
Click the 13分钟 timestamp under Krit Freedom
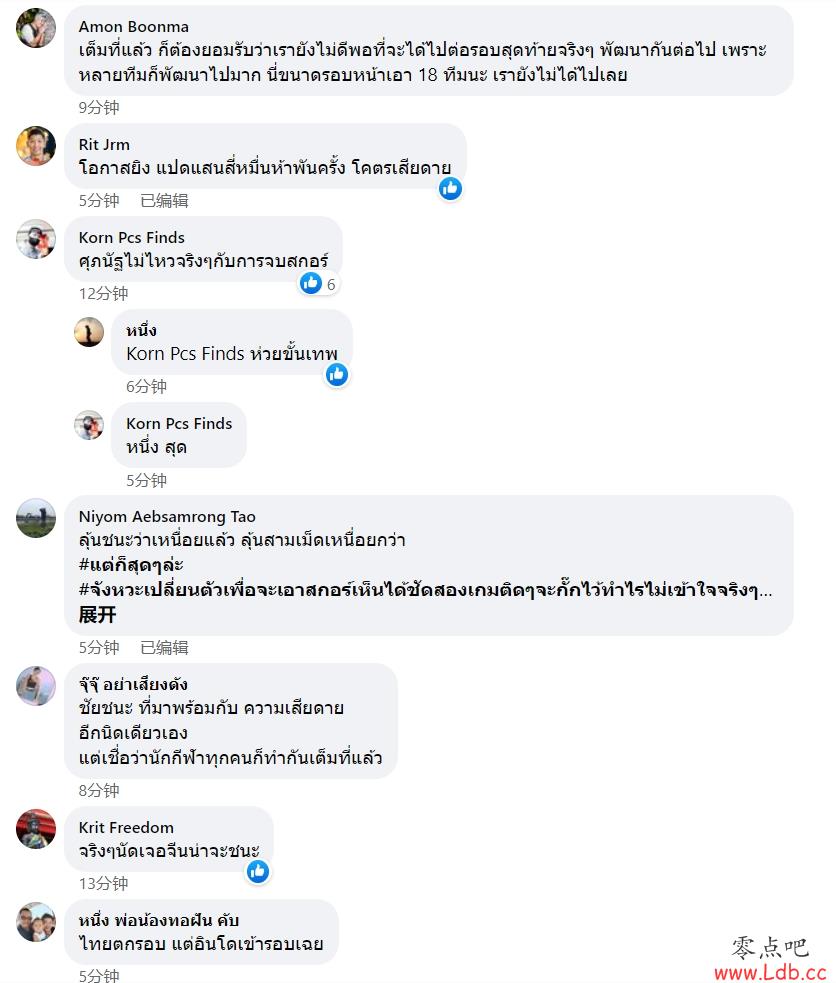(103, 884)
